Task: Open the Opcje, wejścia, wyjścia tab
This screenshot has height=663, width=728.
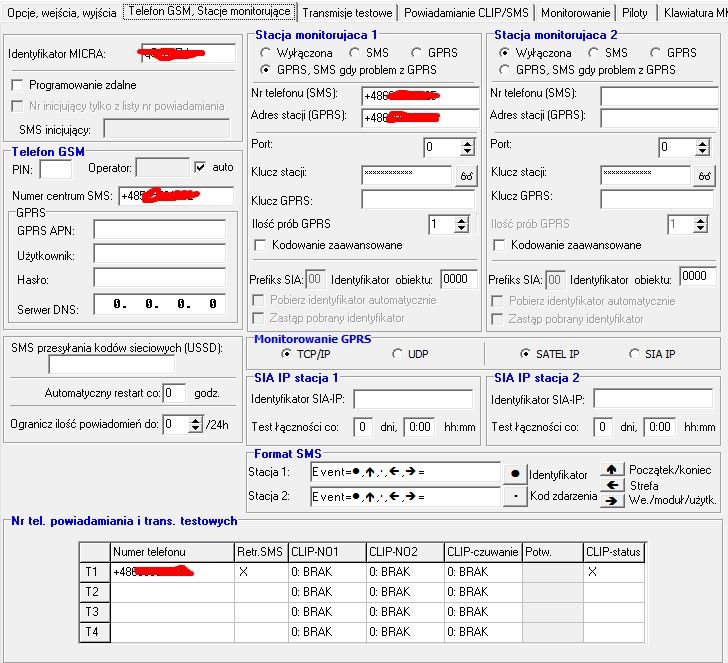Action: 61,13
